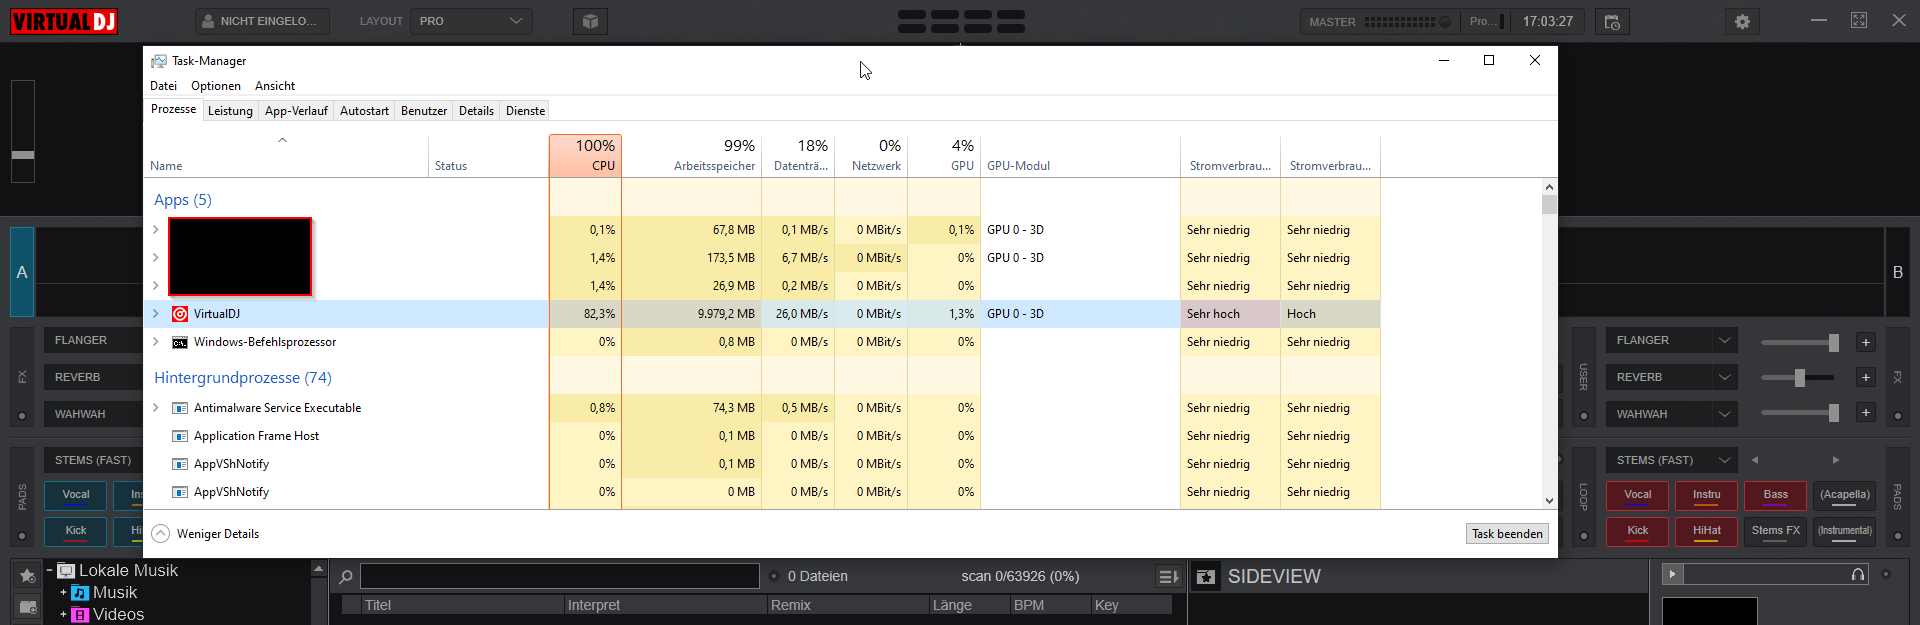Adjust the right deck FLANGER slider
Screen dimensions: 1920x625
pos(1800,342)
